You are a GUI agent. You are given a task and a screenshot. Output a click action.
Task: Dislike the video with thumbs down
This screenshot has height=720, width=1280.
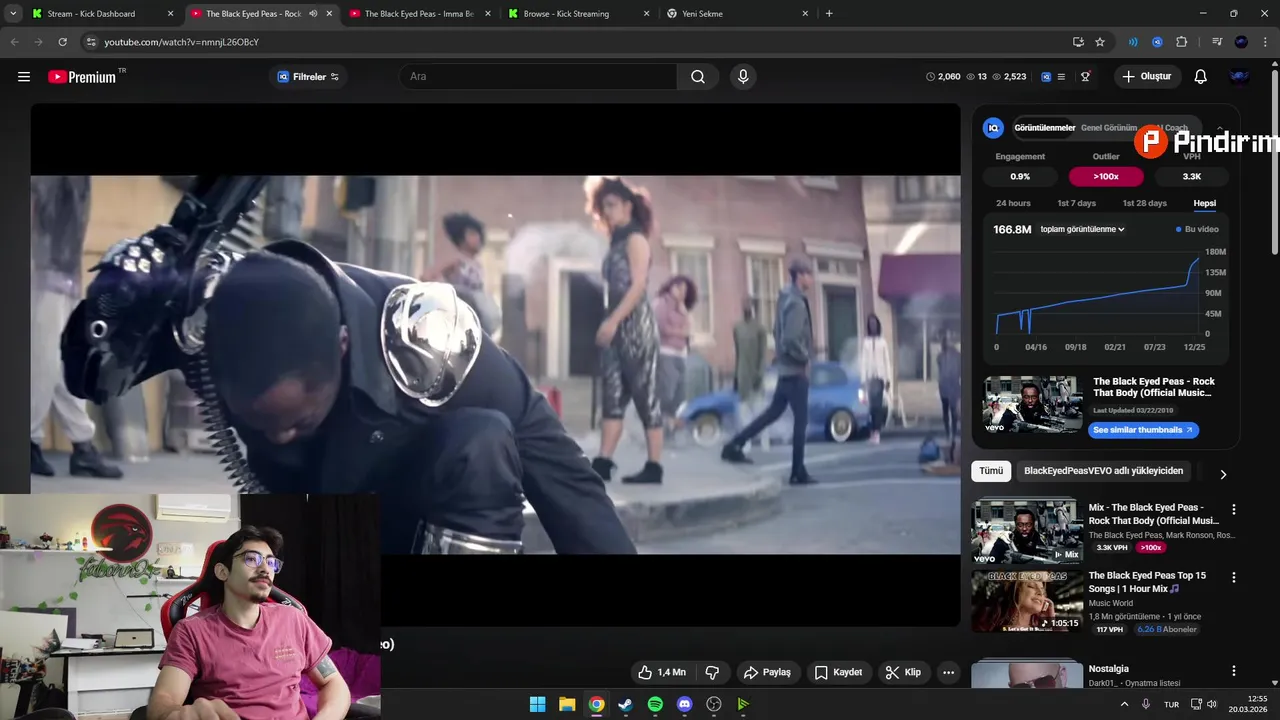(713, 672)
